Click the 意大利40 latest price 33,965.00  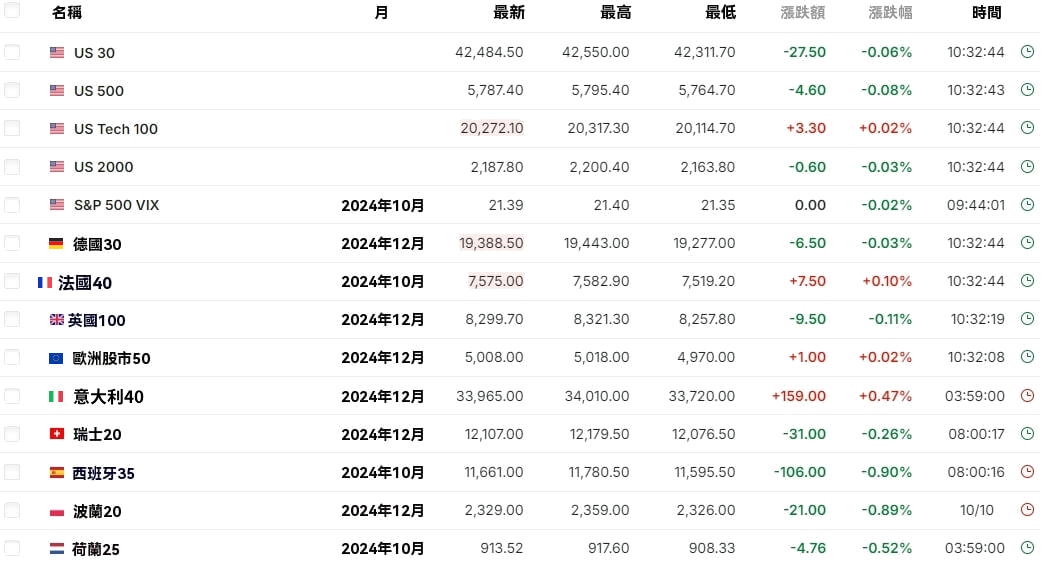pos(489,396)
